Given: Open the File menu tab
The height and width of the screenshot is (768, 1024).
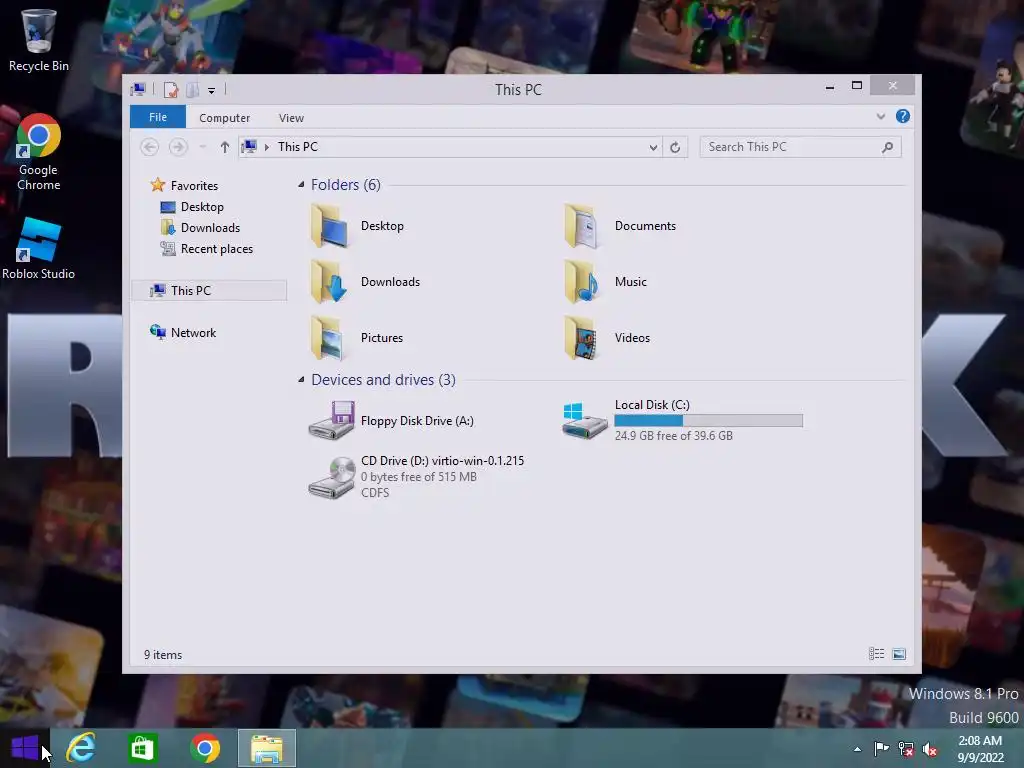Looking at the screenshot, I should pos(158,117).
